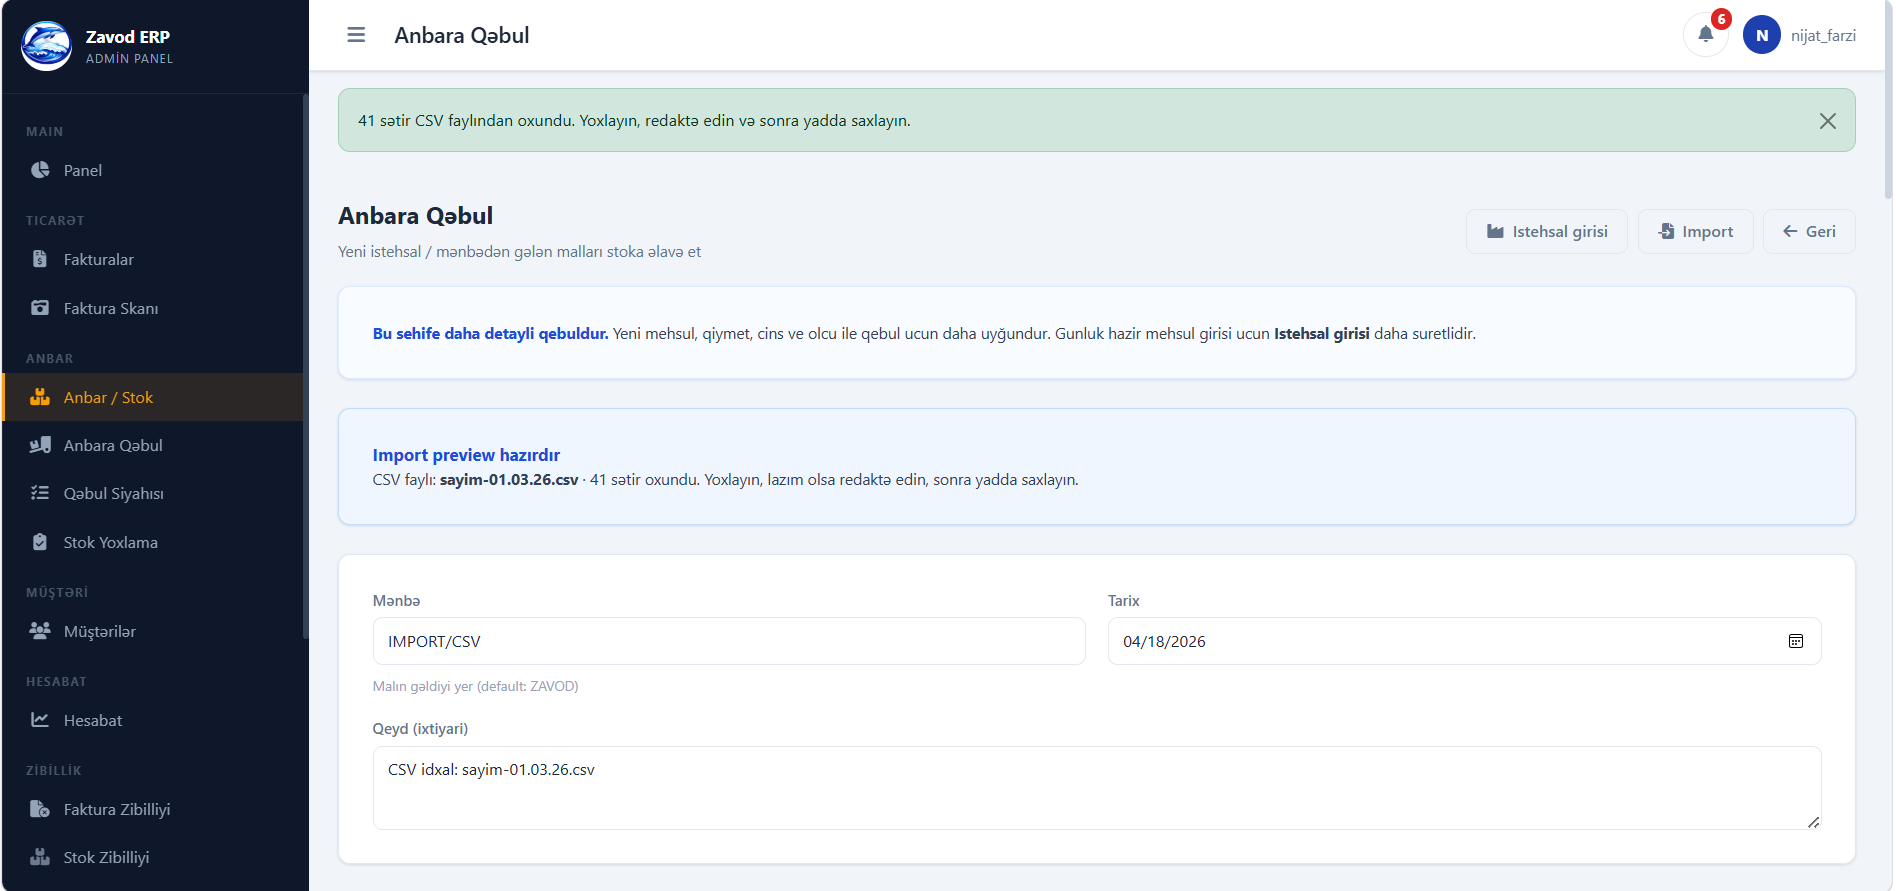Open Panel from the sidebar
Viewport: 1896px width, 891px height.
(x=82, y=170)
